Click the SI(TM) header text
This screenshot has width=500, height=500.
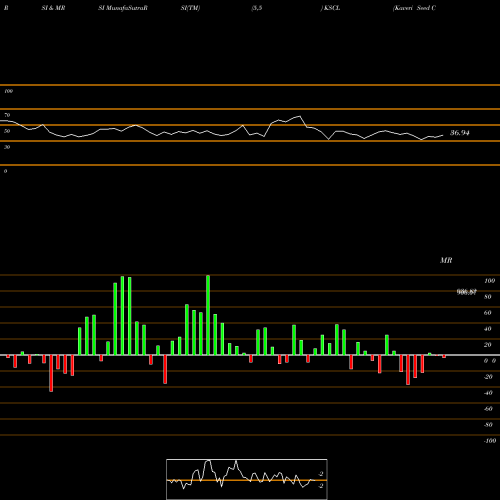190,8
